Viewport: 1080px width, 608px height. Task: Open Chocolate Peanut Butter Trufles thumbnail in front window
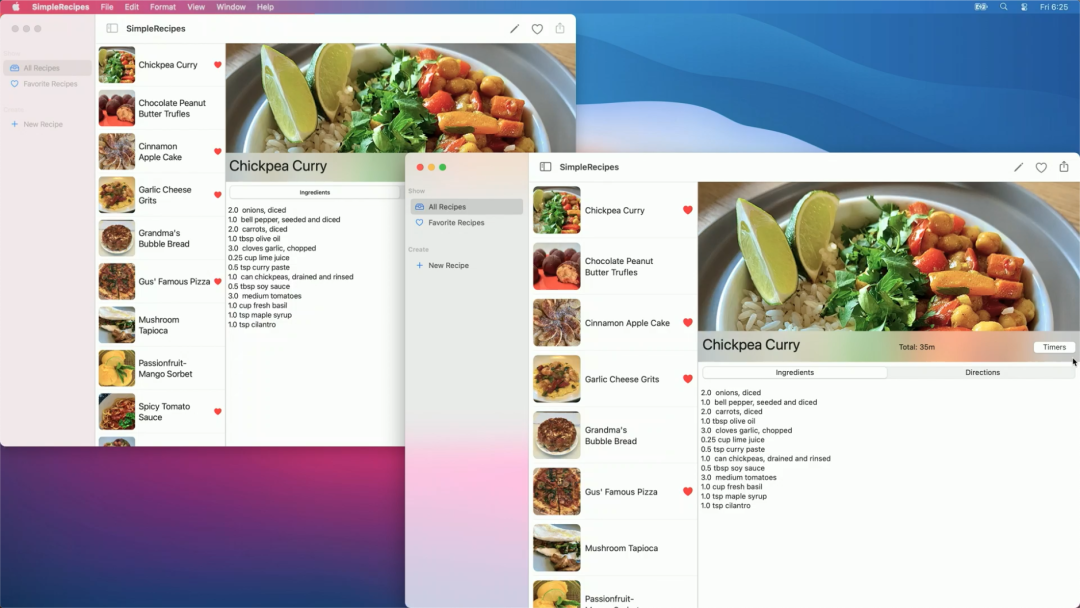pos(557,266)
